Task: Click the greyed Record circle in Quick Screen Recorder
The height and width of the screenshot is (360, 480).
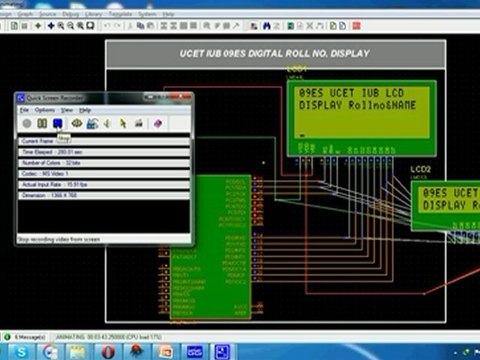Action: pyautogui.click(x=27, y=124)
